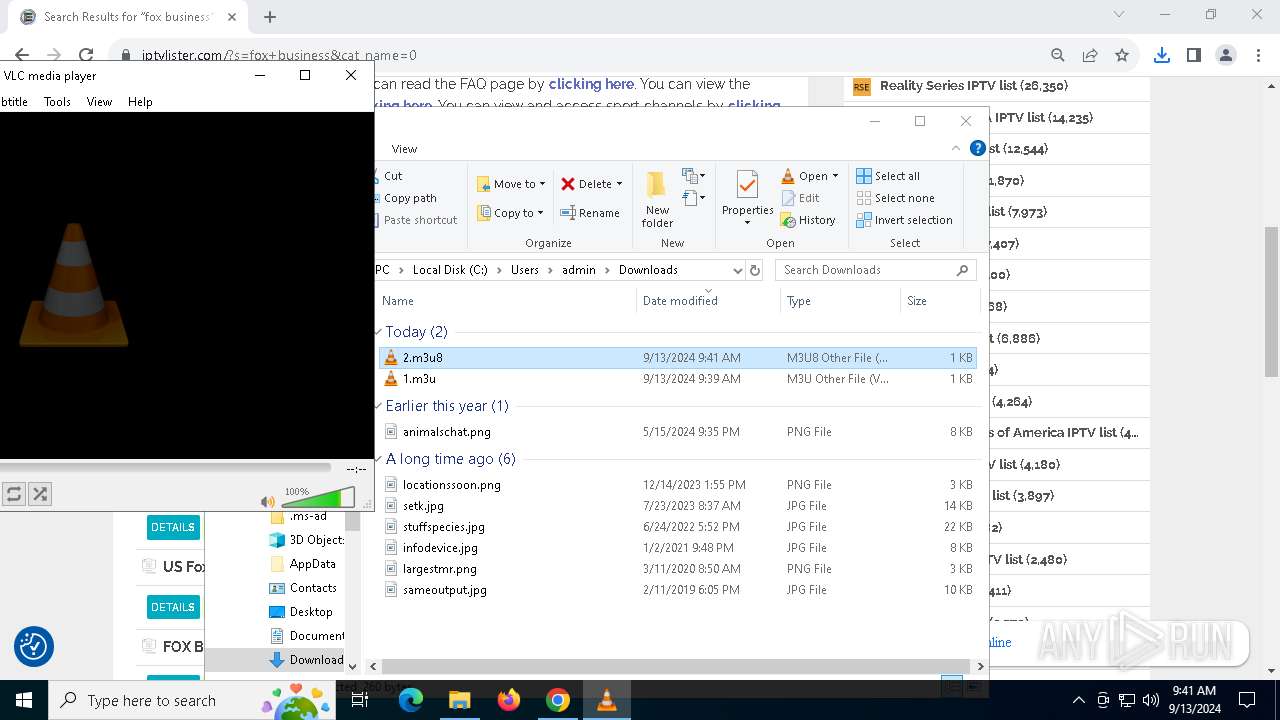Collapse the A long time ago group

[378, 459]
